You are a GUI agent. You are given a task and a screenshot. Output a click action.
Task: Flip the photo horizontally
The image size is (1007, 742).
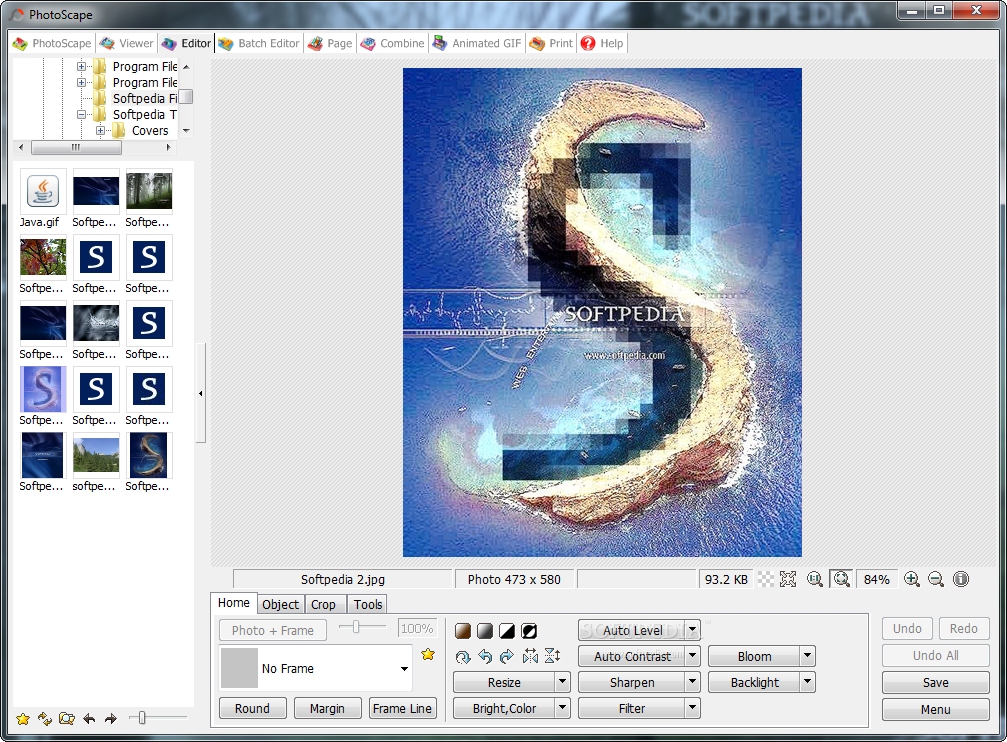point(530,657)
